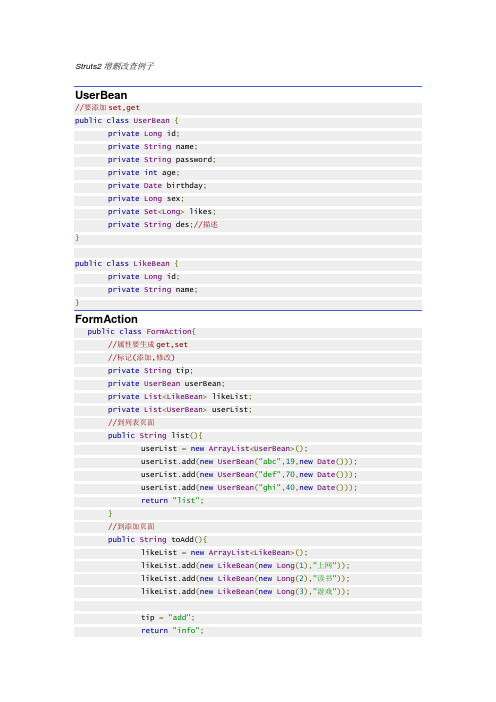Click the line 'public class LikeBean {'
Image resolution: width=496 pixels, height=702 pixels.
coord(127,263)
